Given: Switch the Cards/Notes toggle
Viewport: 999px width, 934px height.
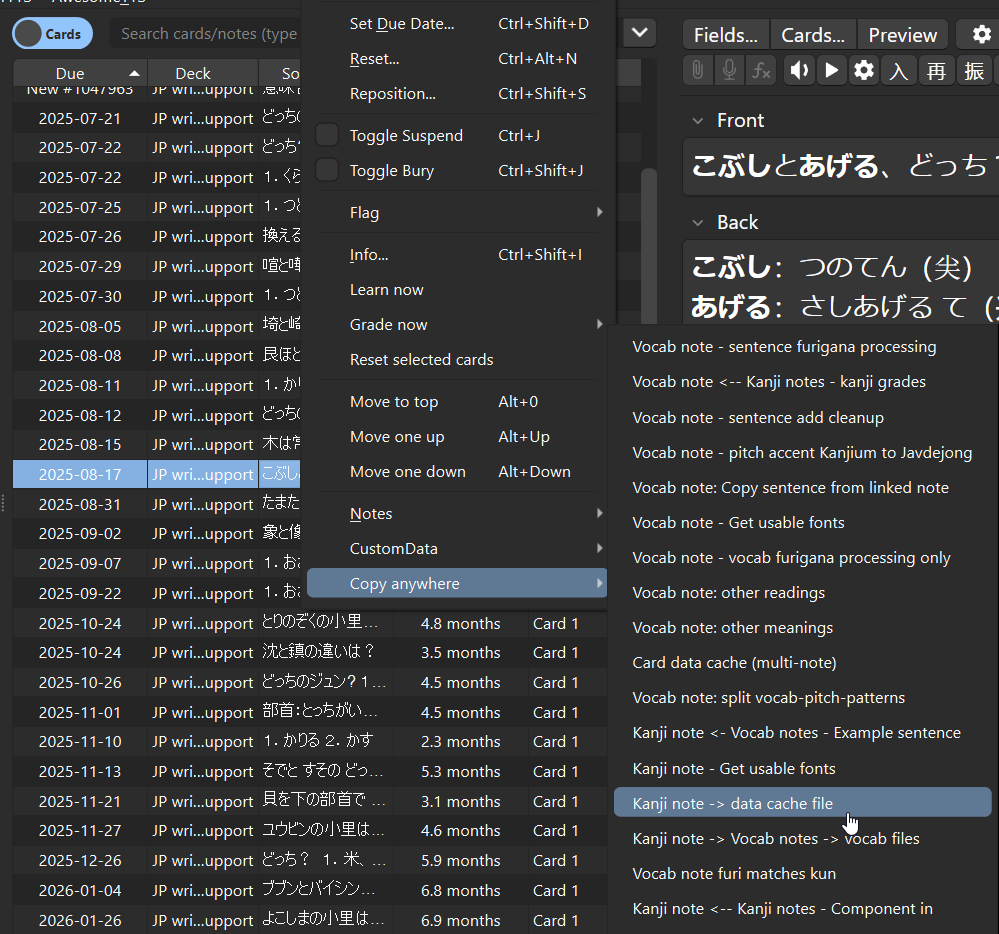Looking at the screenshot, I should pyautogui.click(x=52, y=34).
